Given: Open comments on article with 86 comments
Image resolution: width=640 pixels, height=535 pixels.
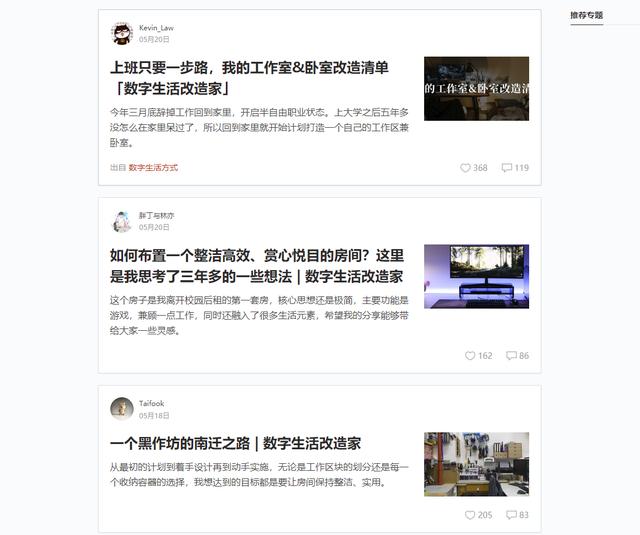Looking at the screenshot, I should (x=511, y=356).
